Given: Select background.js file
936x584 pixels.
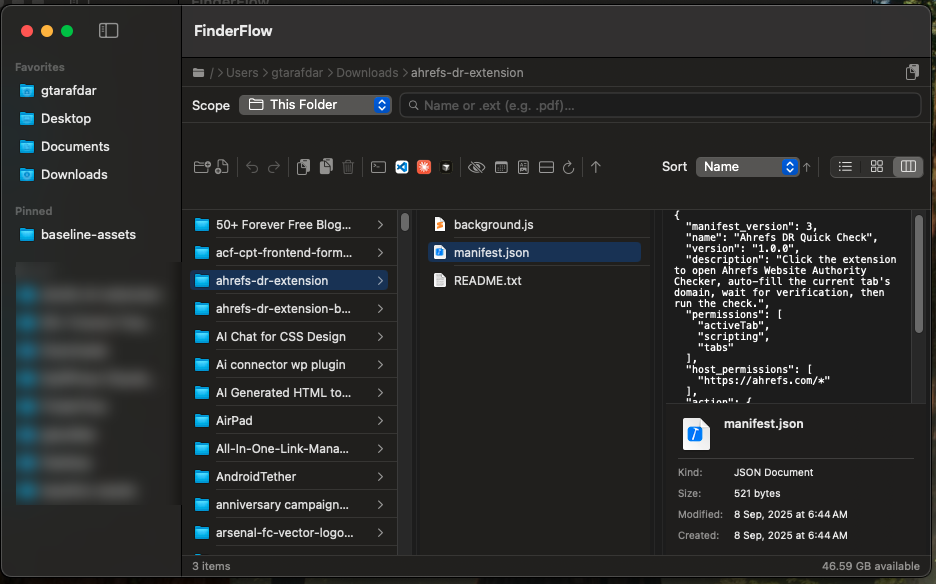Looking at the screenshot, I should point(534,225).
